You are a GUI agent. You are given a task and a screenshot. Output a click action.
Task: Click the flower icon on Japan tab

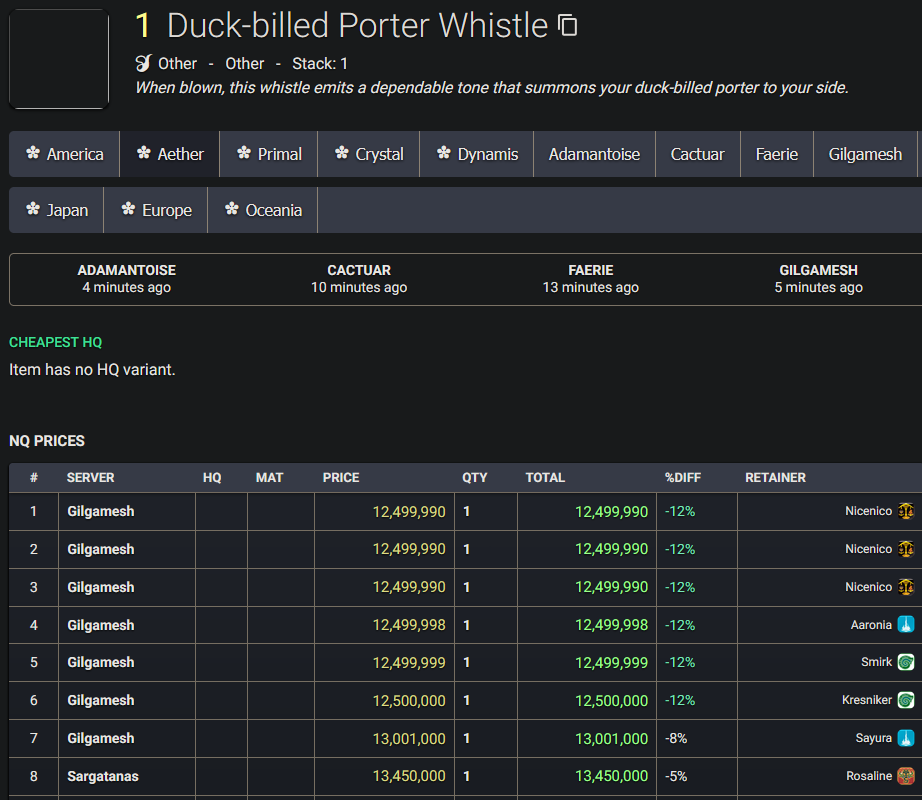pos(33,209)
